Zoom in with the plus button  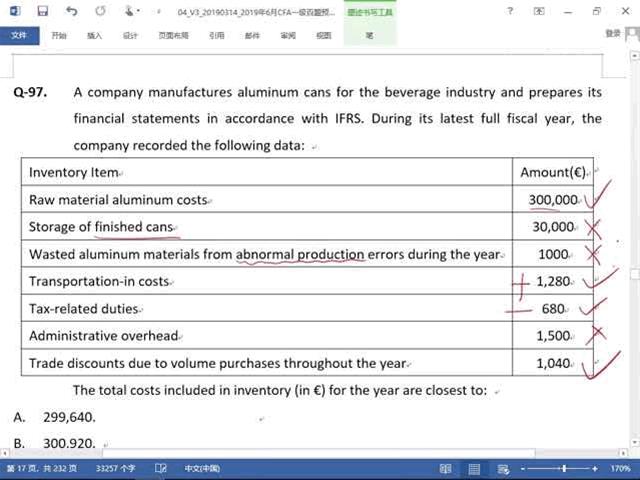pyautogui.click(x=595, y=469)
